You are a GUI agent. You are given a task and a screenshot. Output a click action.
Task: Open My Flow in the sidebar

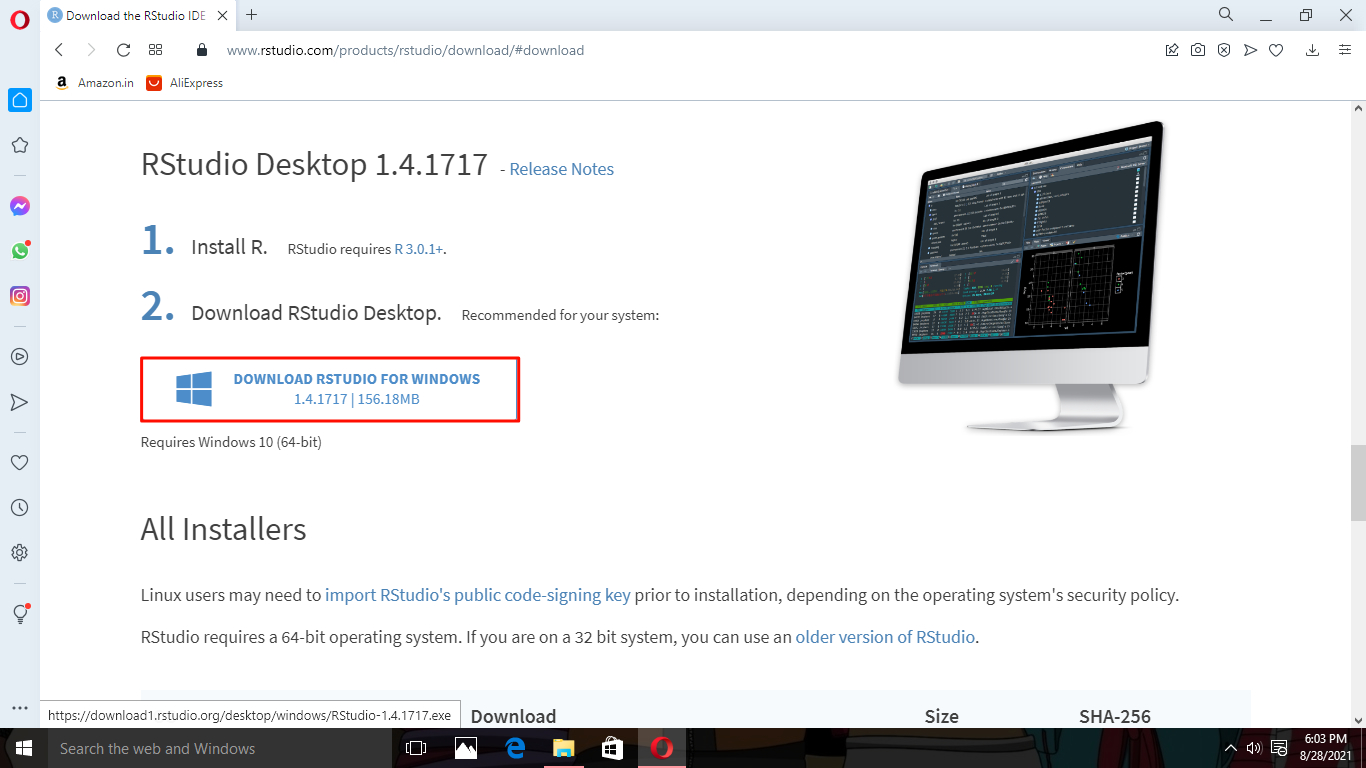20,402
